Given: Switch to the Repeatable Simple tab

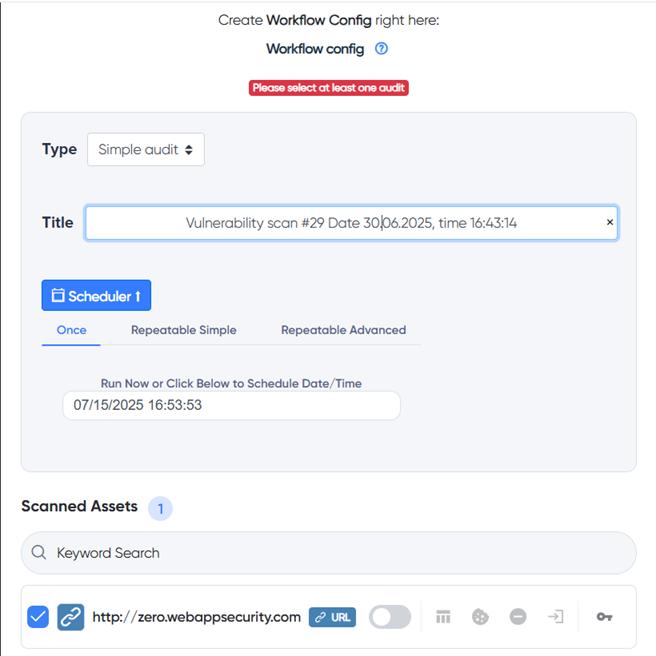Looking at the screenshot, I should click(x=184, y=330).
